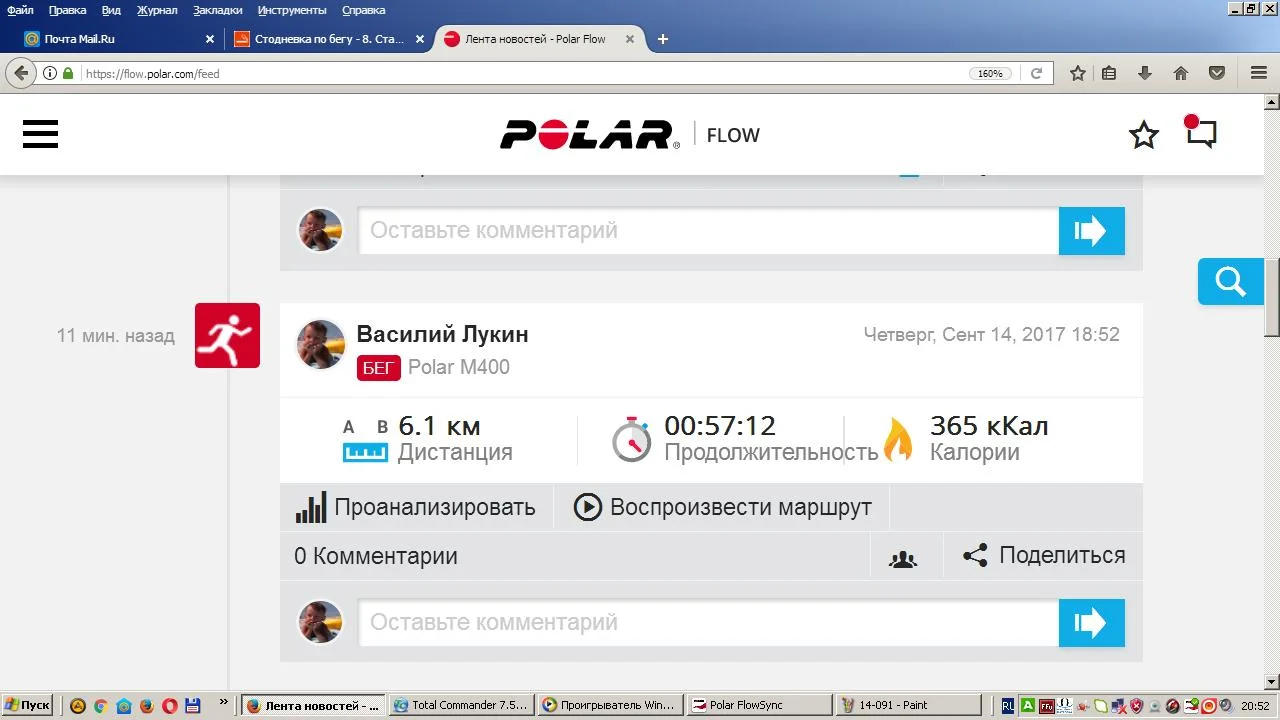Reload the page with refresh icon
The image size is (1280, 720).
coord(1037,73)
